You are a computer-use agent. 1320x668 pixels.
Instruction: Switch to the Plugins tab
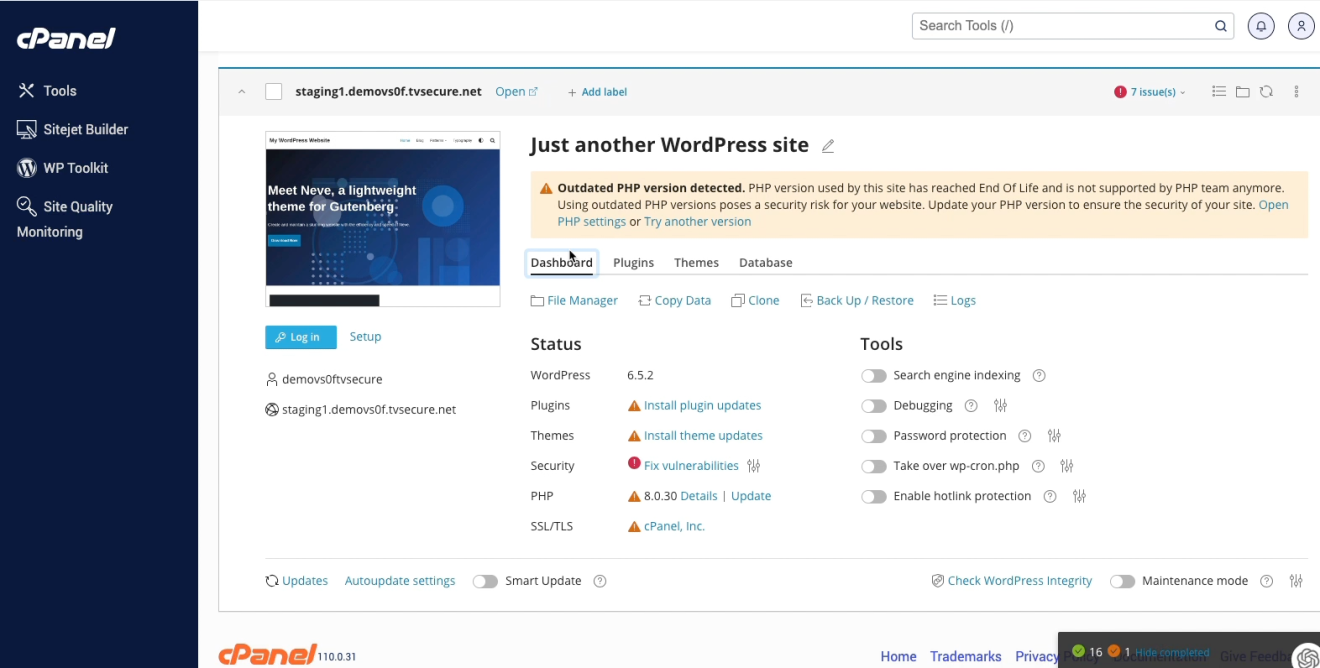click(x=633, y=262)
